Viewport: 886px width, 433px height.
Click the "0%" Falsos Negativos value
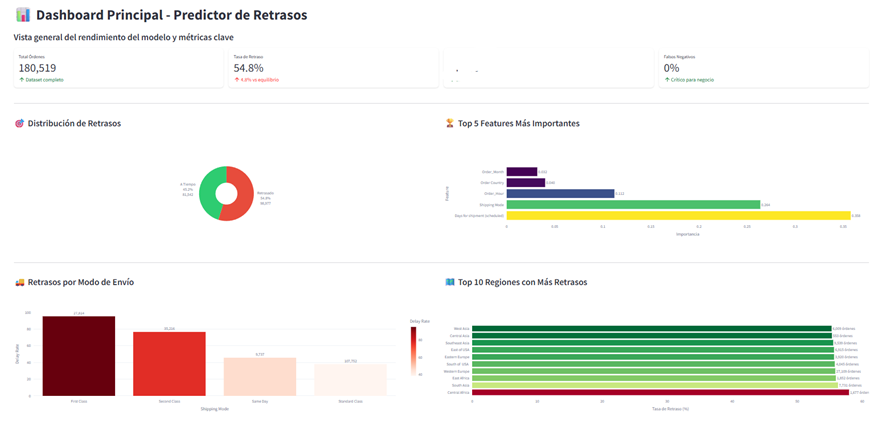pyautogui.click(x=671, y=68)
